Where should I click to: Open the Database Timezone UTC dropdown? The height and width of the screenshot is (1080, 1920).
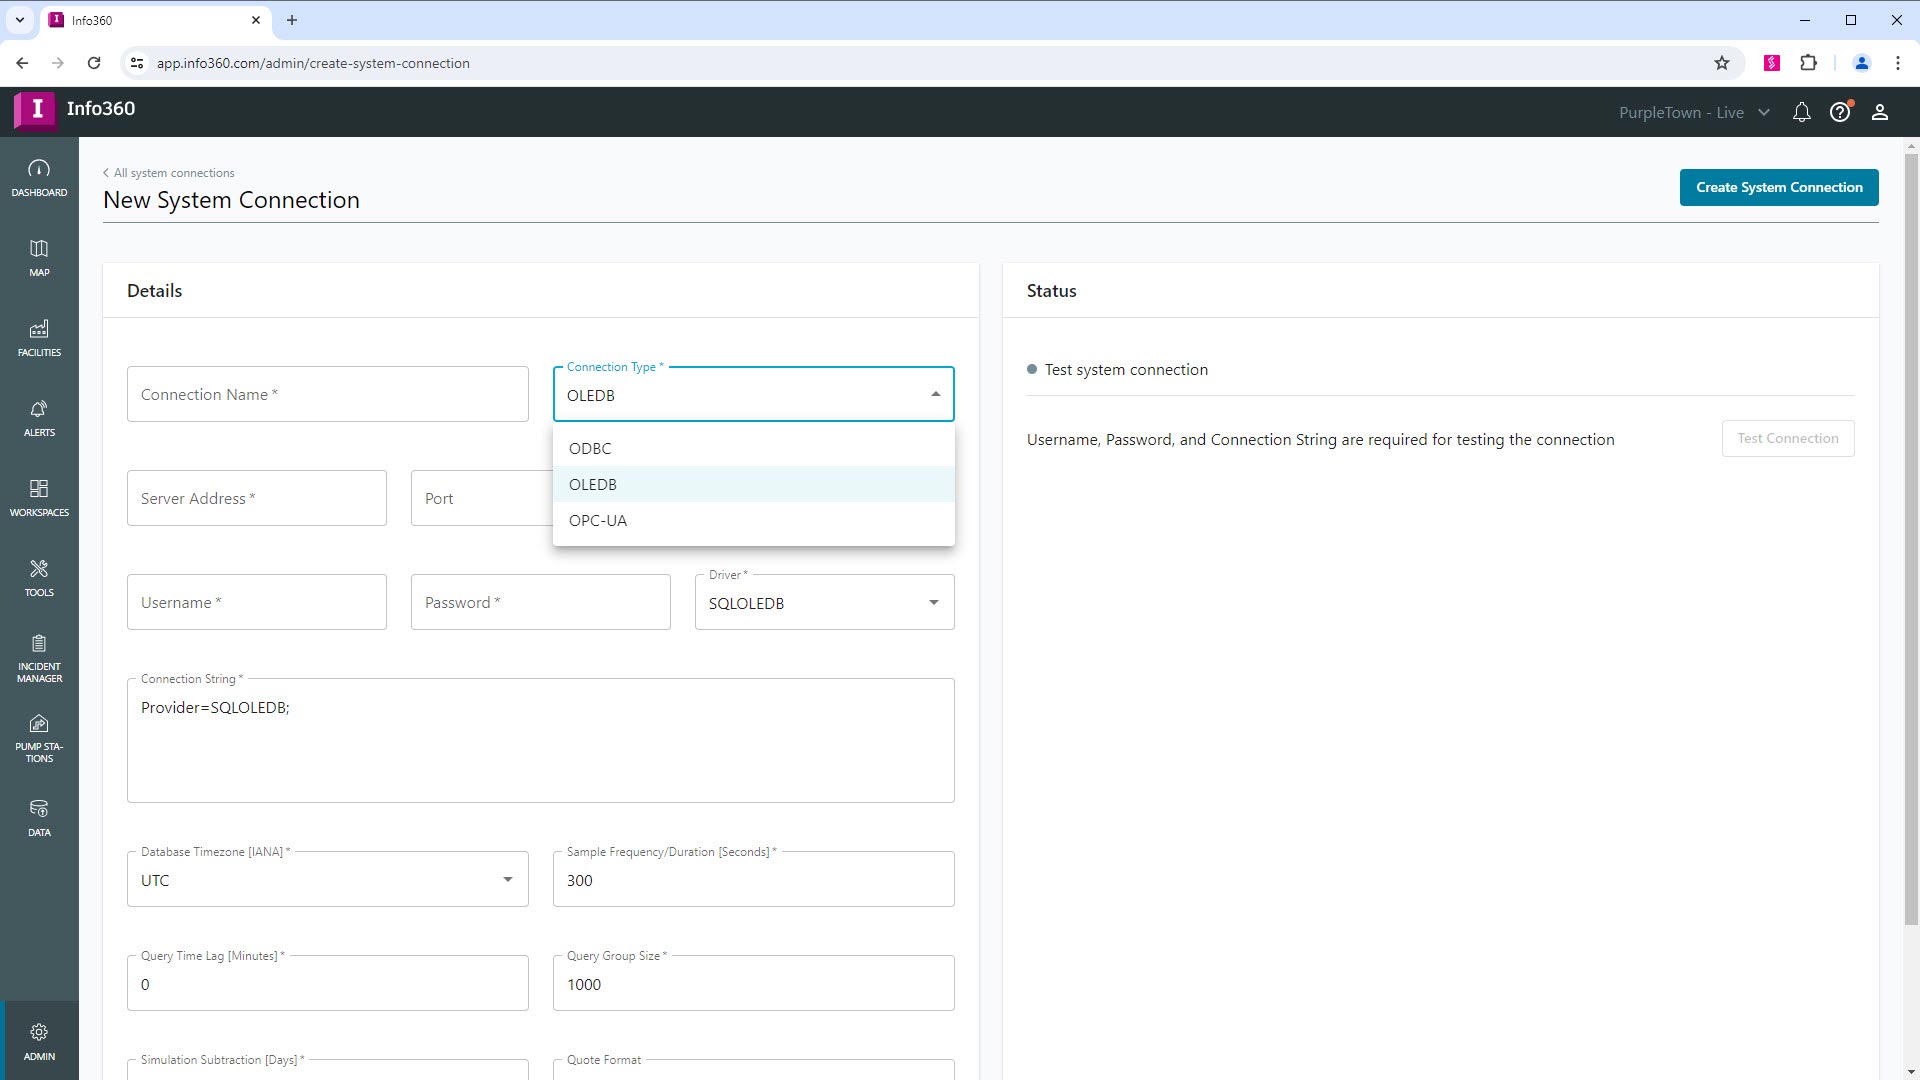coord(507,880)
